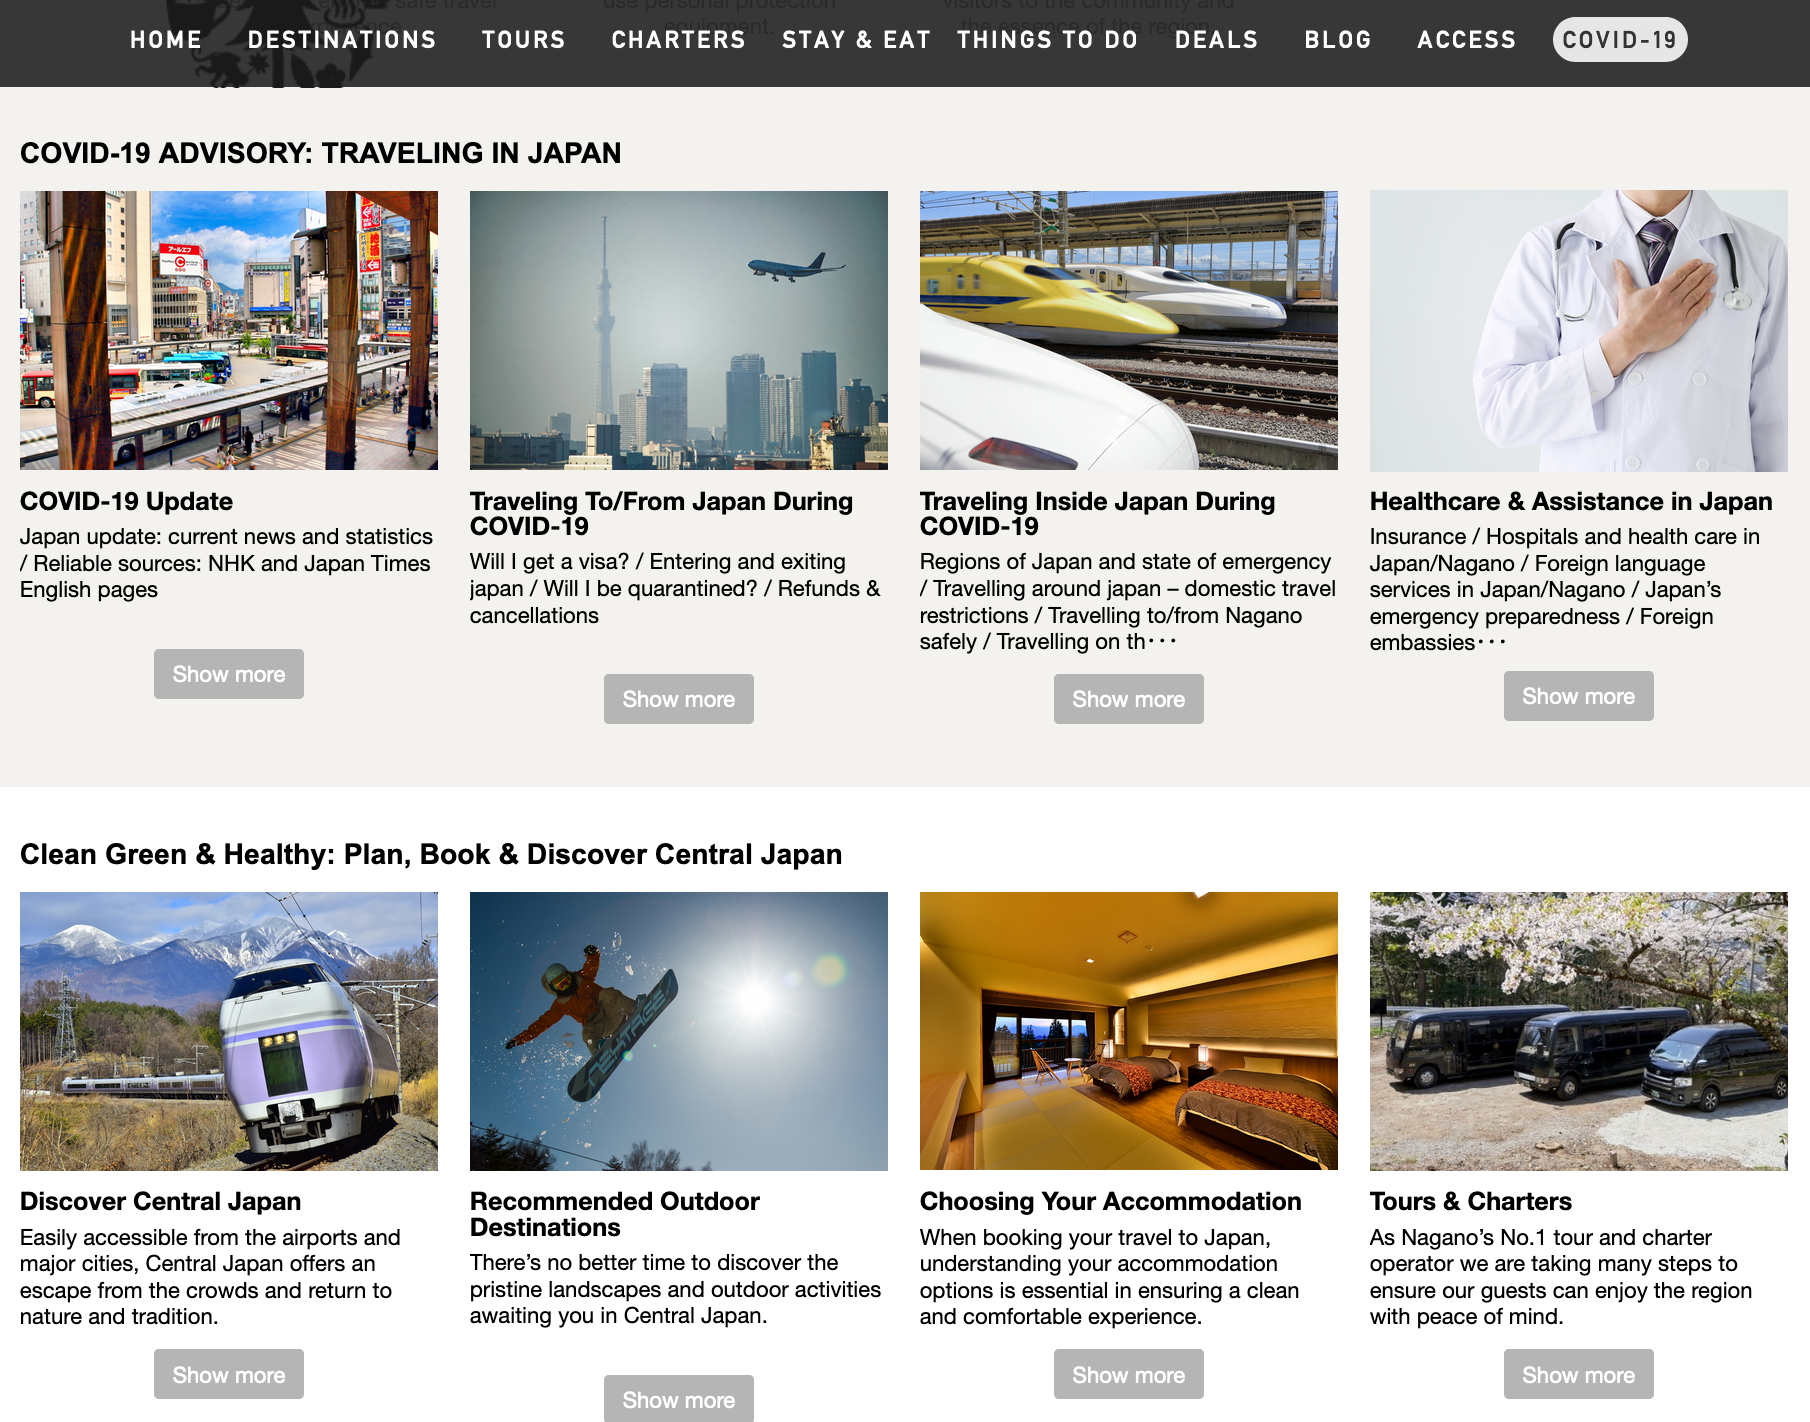Show more for Traveling Inside Japan
Viewport: 1810px width, 1422px height.
(x=1128, y=699)
